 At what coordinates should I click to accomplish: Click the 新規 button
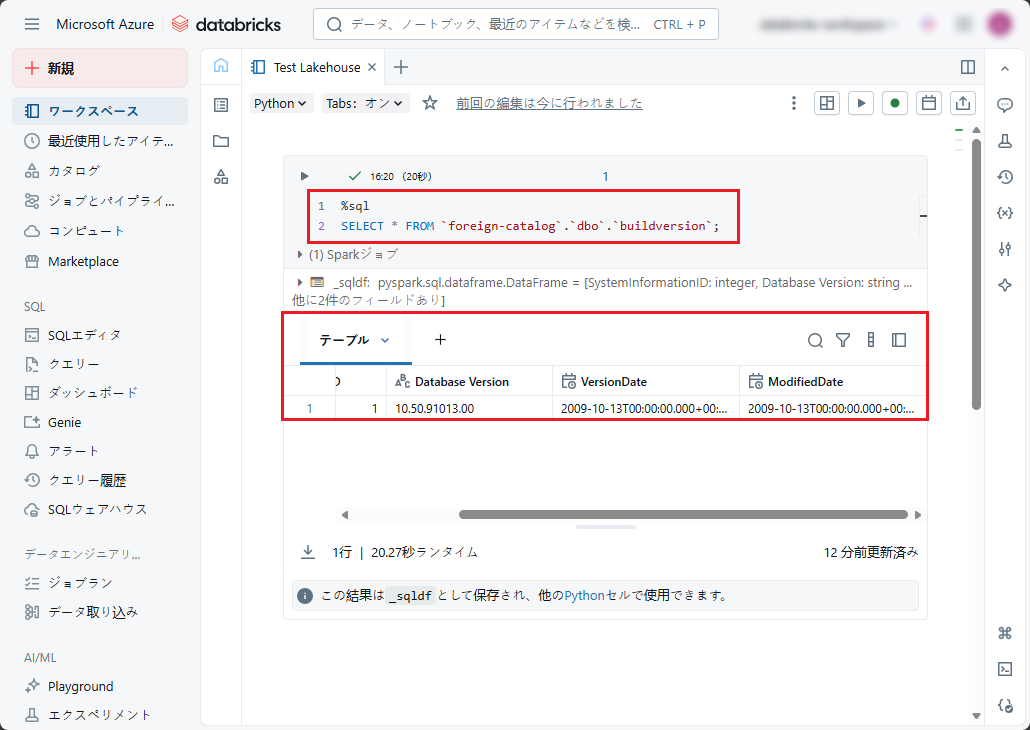[x=100, y=68]
